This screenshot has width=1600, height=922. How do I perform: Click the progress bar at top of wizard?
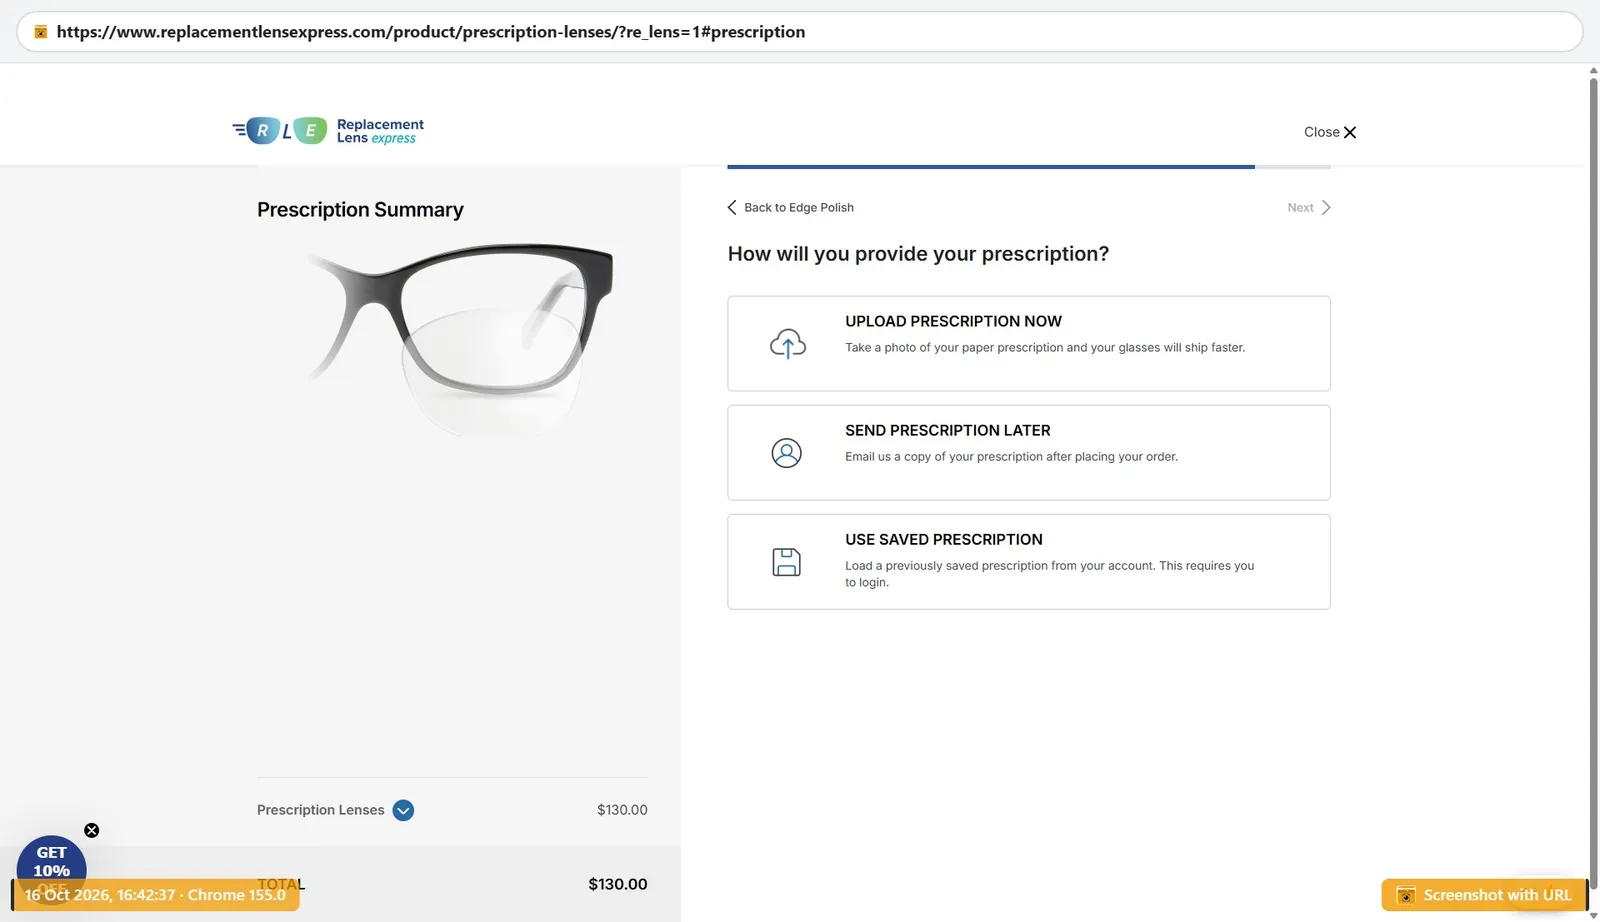pyautogui.click(x=1029, y=167)
